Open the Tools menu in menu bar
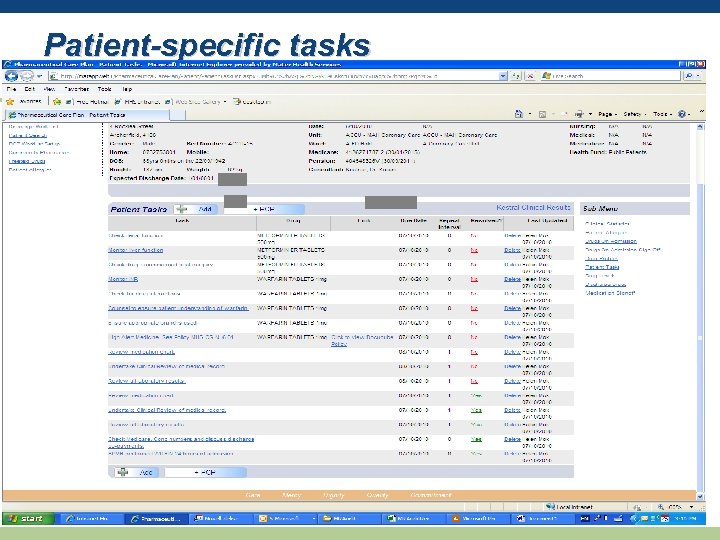This screenshot has width=720, height=540. pos(105,89)
